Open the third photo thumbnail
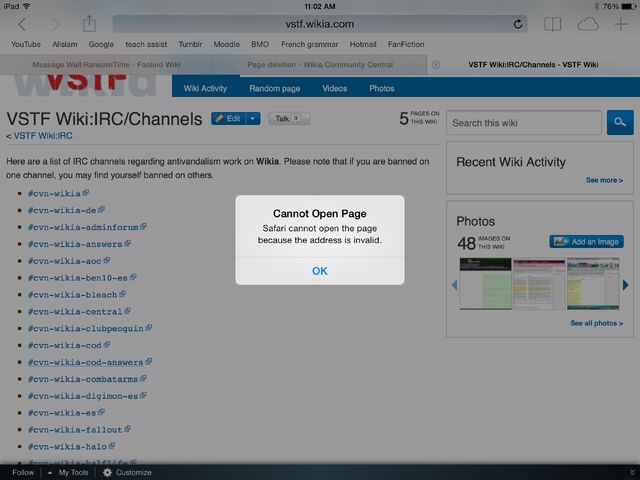 (x=593, y=283)
